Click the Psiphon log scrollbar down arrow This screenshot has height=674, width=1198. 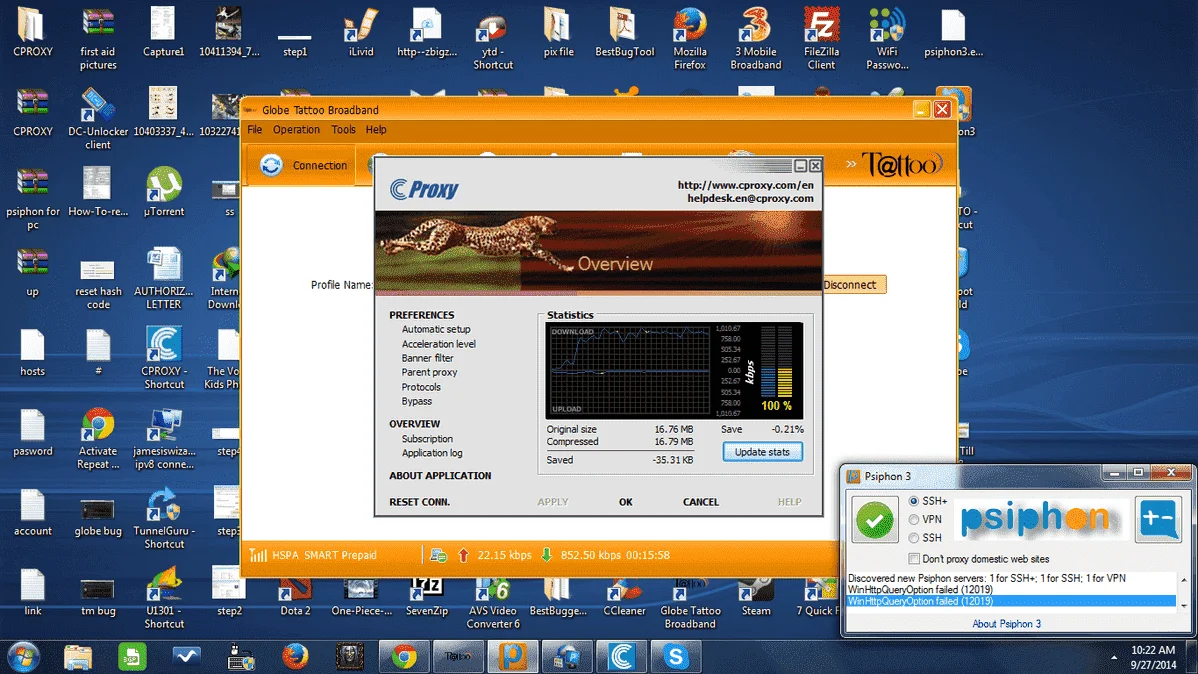pyautogui.click(x=1183, y=604)
